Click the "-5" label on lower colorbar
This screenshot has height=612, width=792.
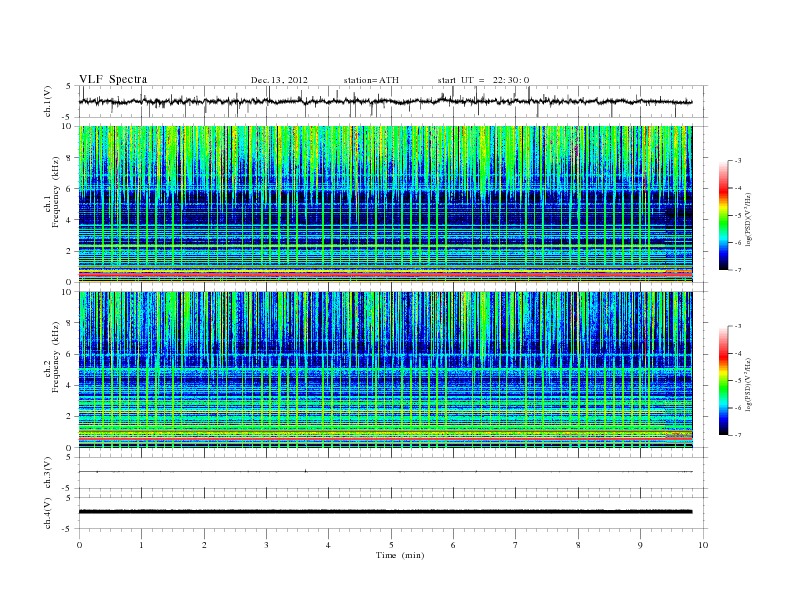pos(738,380)
